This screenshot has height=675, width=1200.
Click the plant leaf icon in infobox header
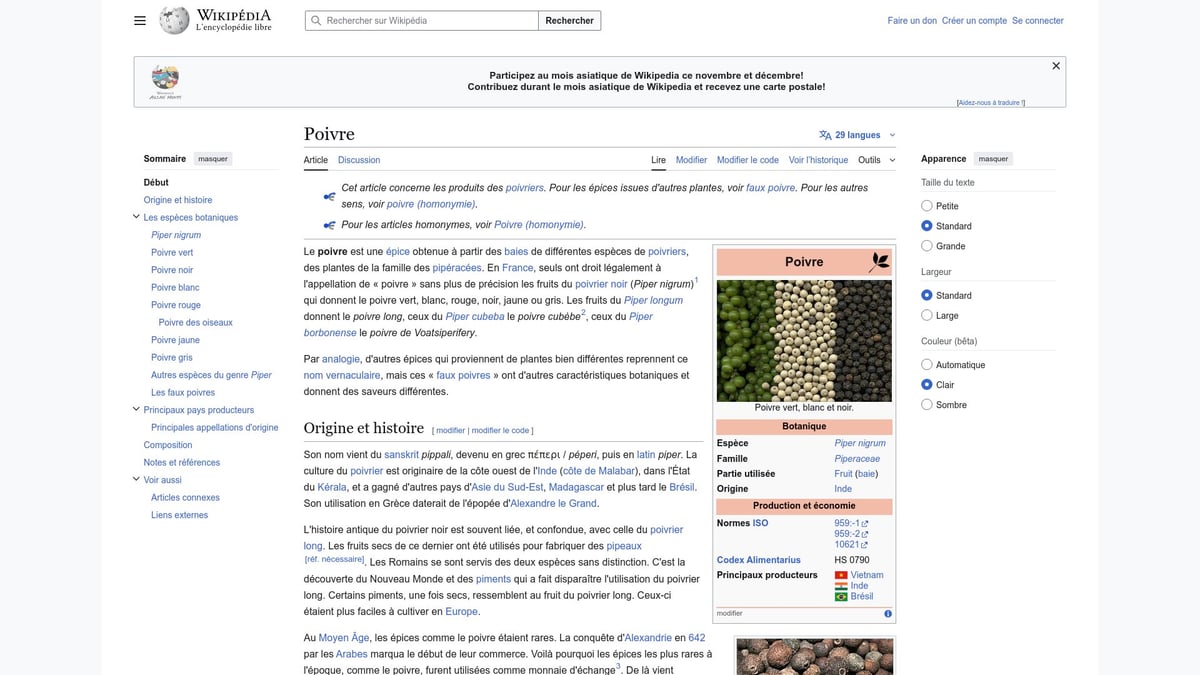(879, 262)
